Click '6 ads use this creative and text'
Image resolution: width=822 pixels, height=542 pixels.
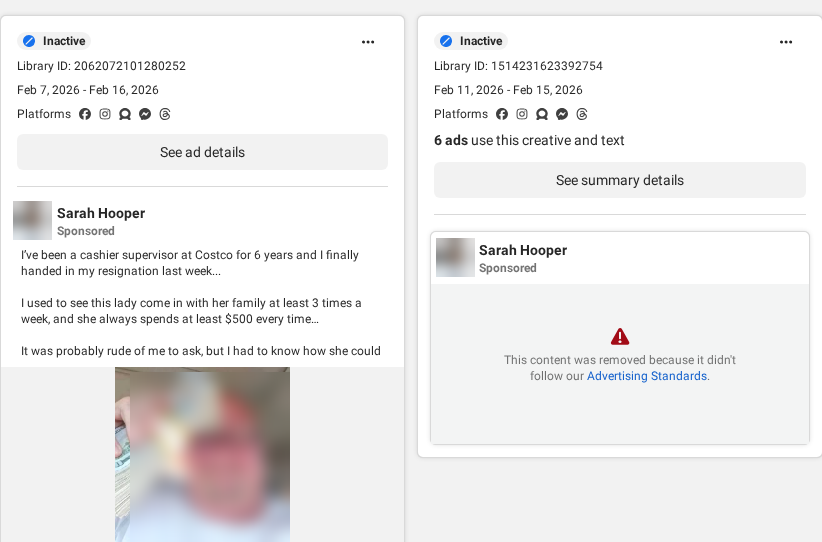[x=529, y=140]
